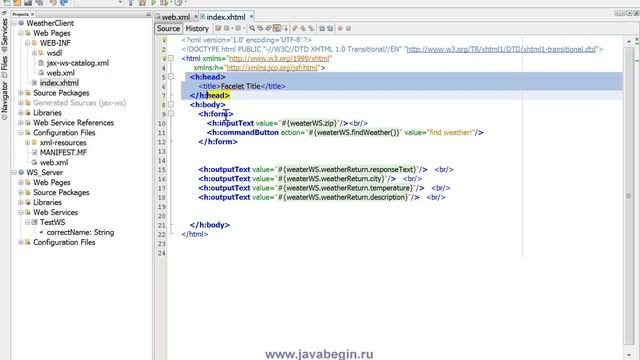Expand the wsdl folder
640x360 pixels.
click(x=34, y=53)
